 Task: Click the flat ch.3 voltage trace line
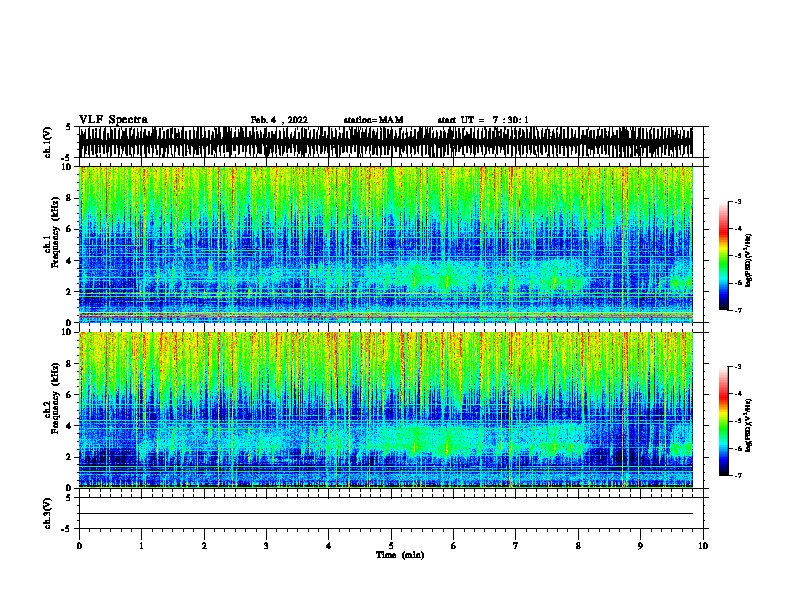(386, 514)
